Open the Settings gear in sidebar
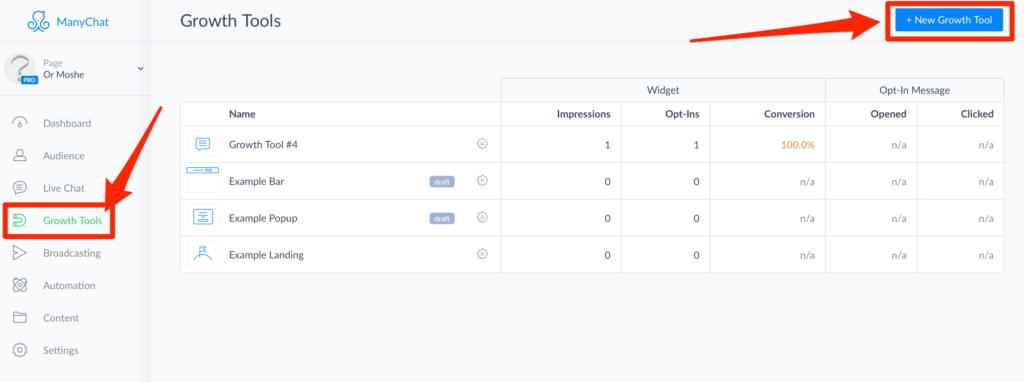Image resolution: width=1024 pixels, height=382 pixels. [x=20, y=350]
